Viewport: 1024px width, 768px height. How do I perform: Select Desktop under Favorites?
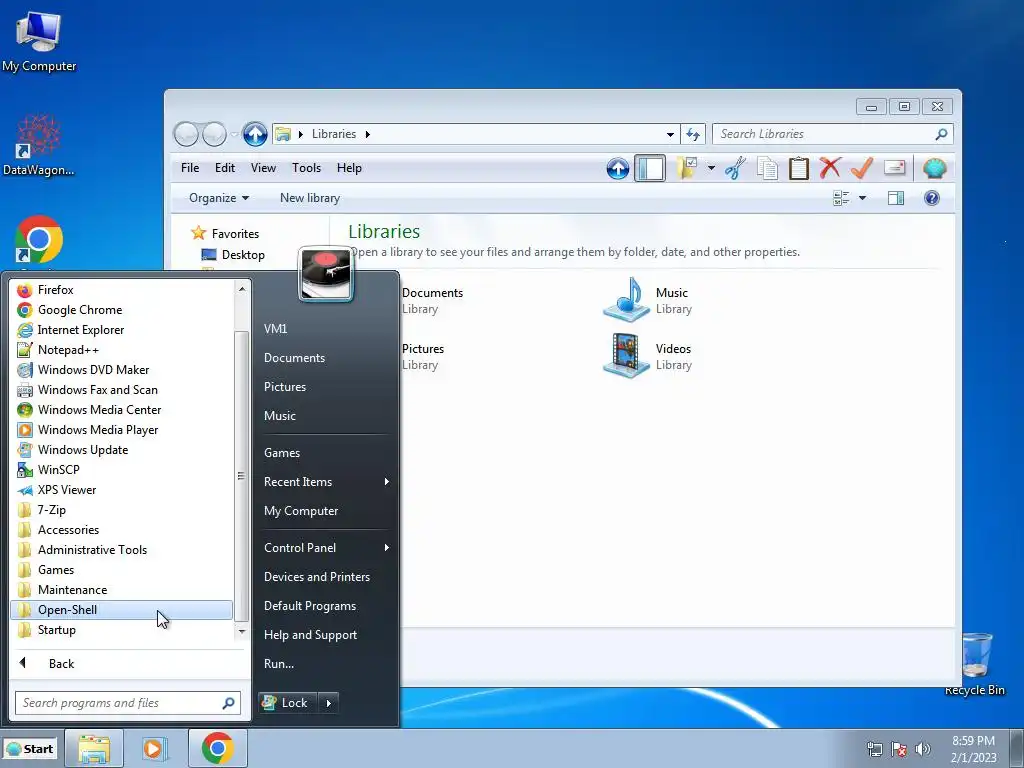(233, 255)
